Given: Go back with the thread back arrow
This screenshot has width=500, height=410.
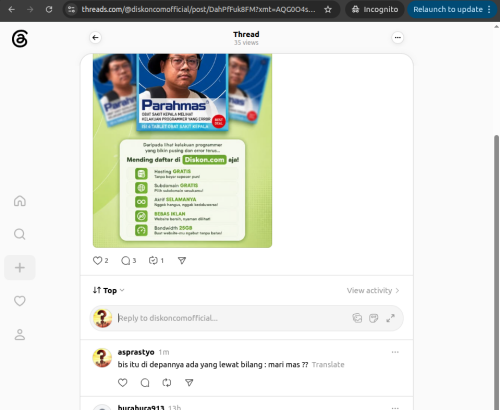Looking at the screenshot, I should (x=95, y=38).
